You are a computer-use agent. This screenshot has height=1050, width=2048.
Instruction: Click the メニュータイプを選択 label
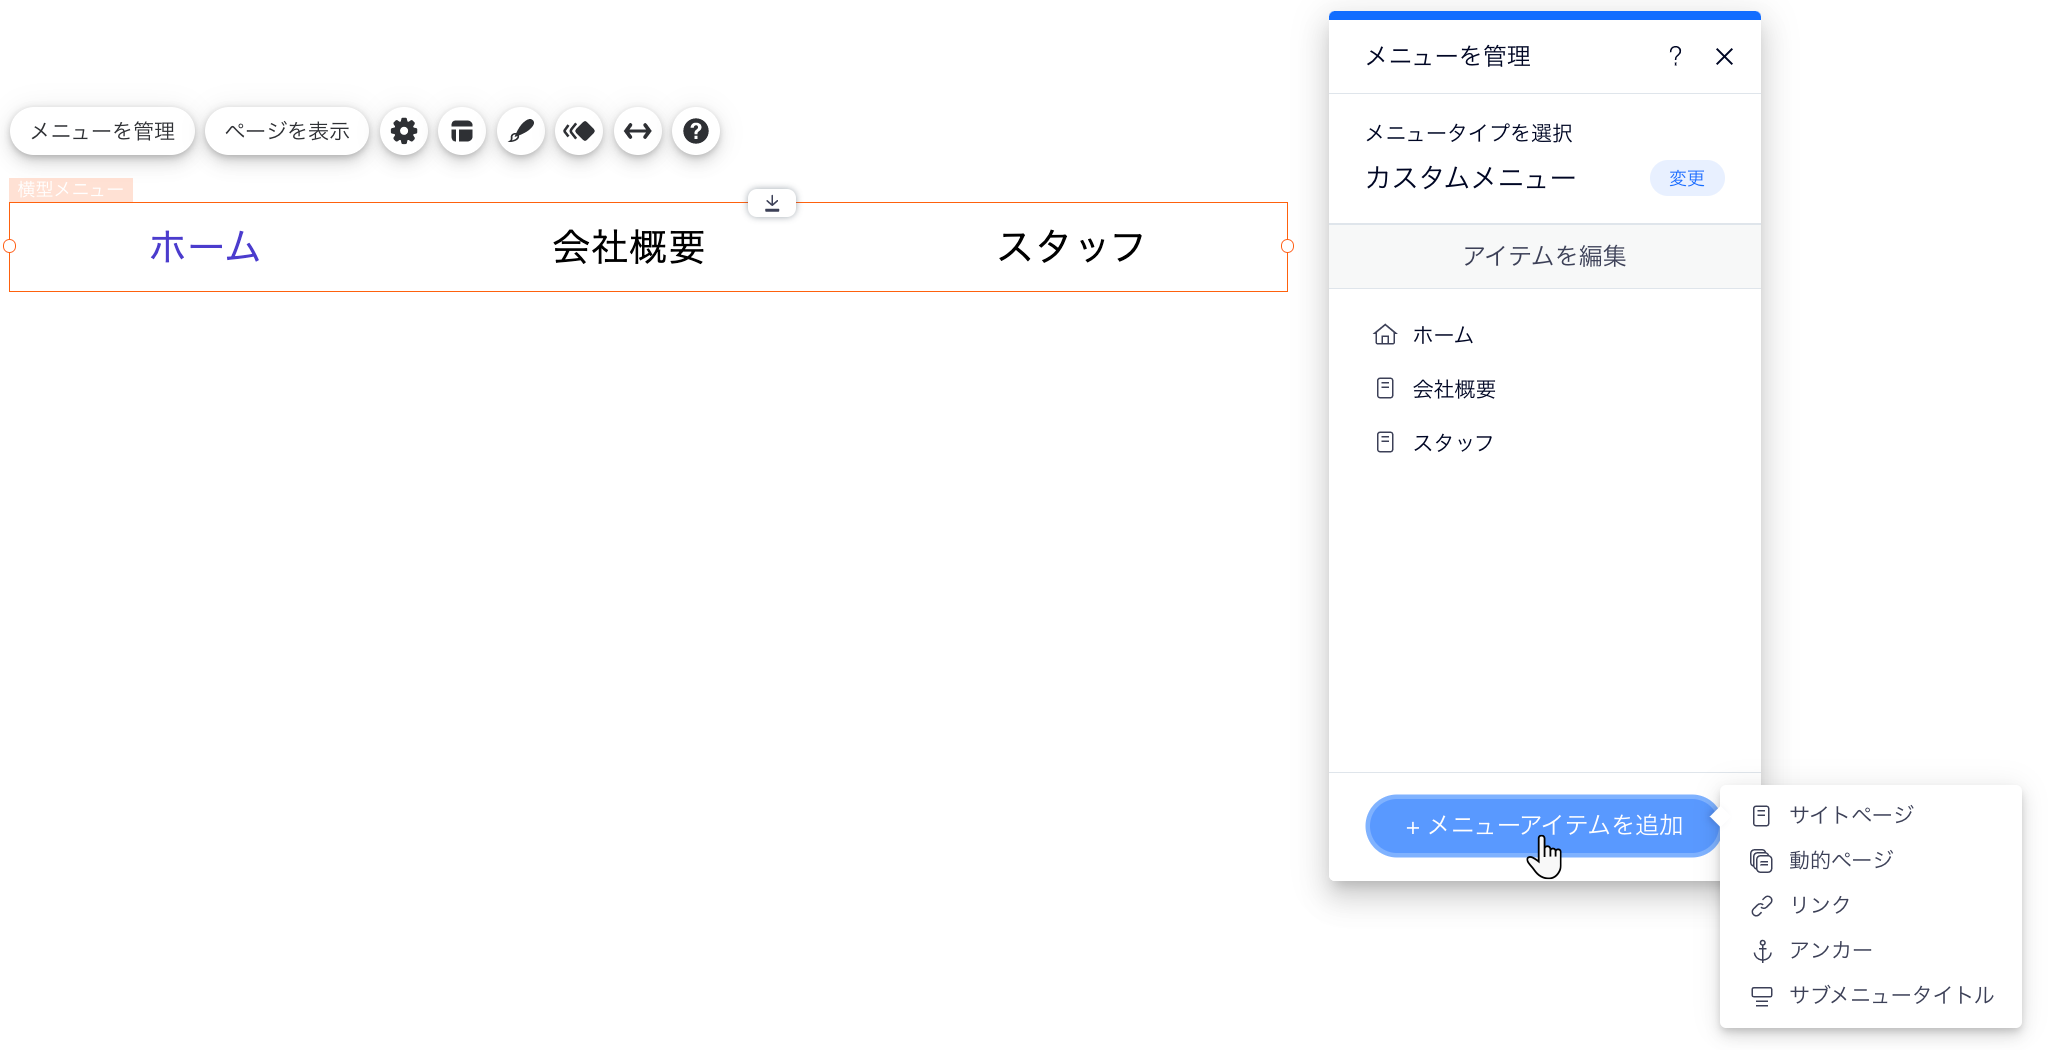(1469, 133)
